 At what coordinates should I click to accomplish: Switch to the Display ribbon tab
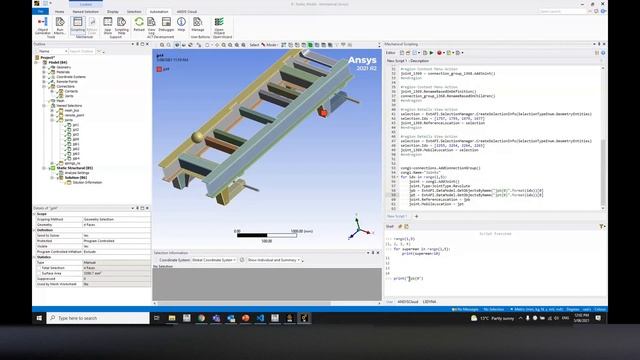pos(113,12)
